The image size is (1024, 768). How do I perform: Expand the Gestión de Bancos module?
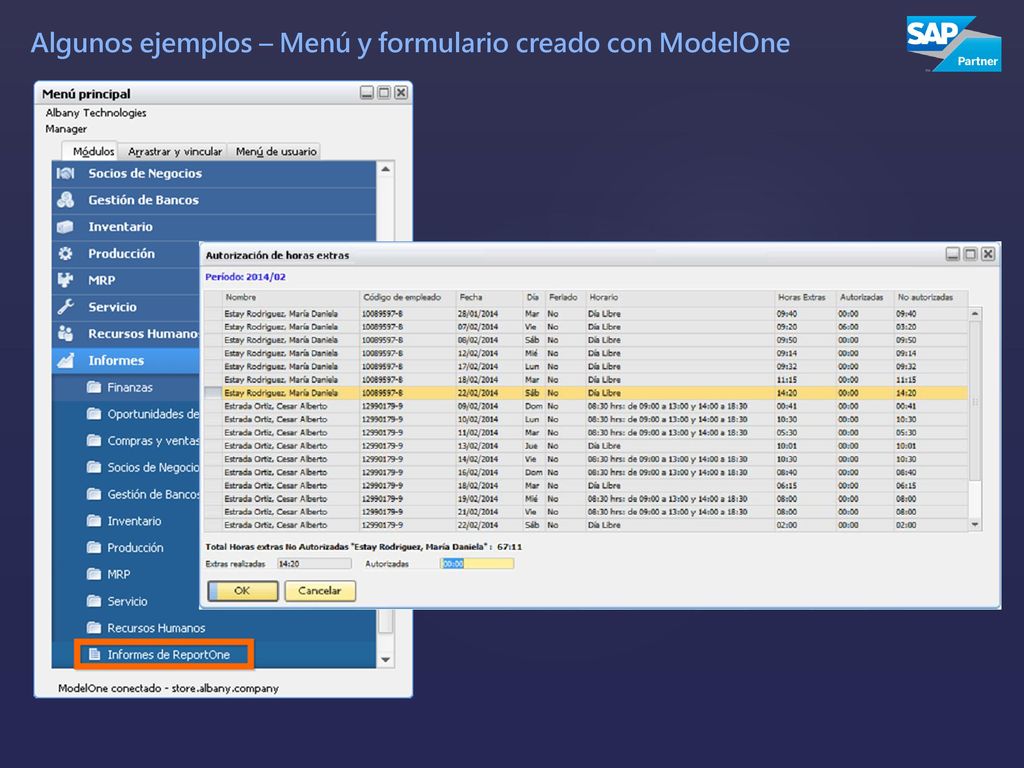(x=214, y=200)
